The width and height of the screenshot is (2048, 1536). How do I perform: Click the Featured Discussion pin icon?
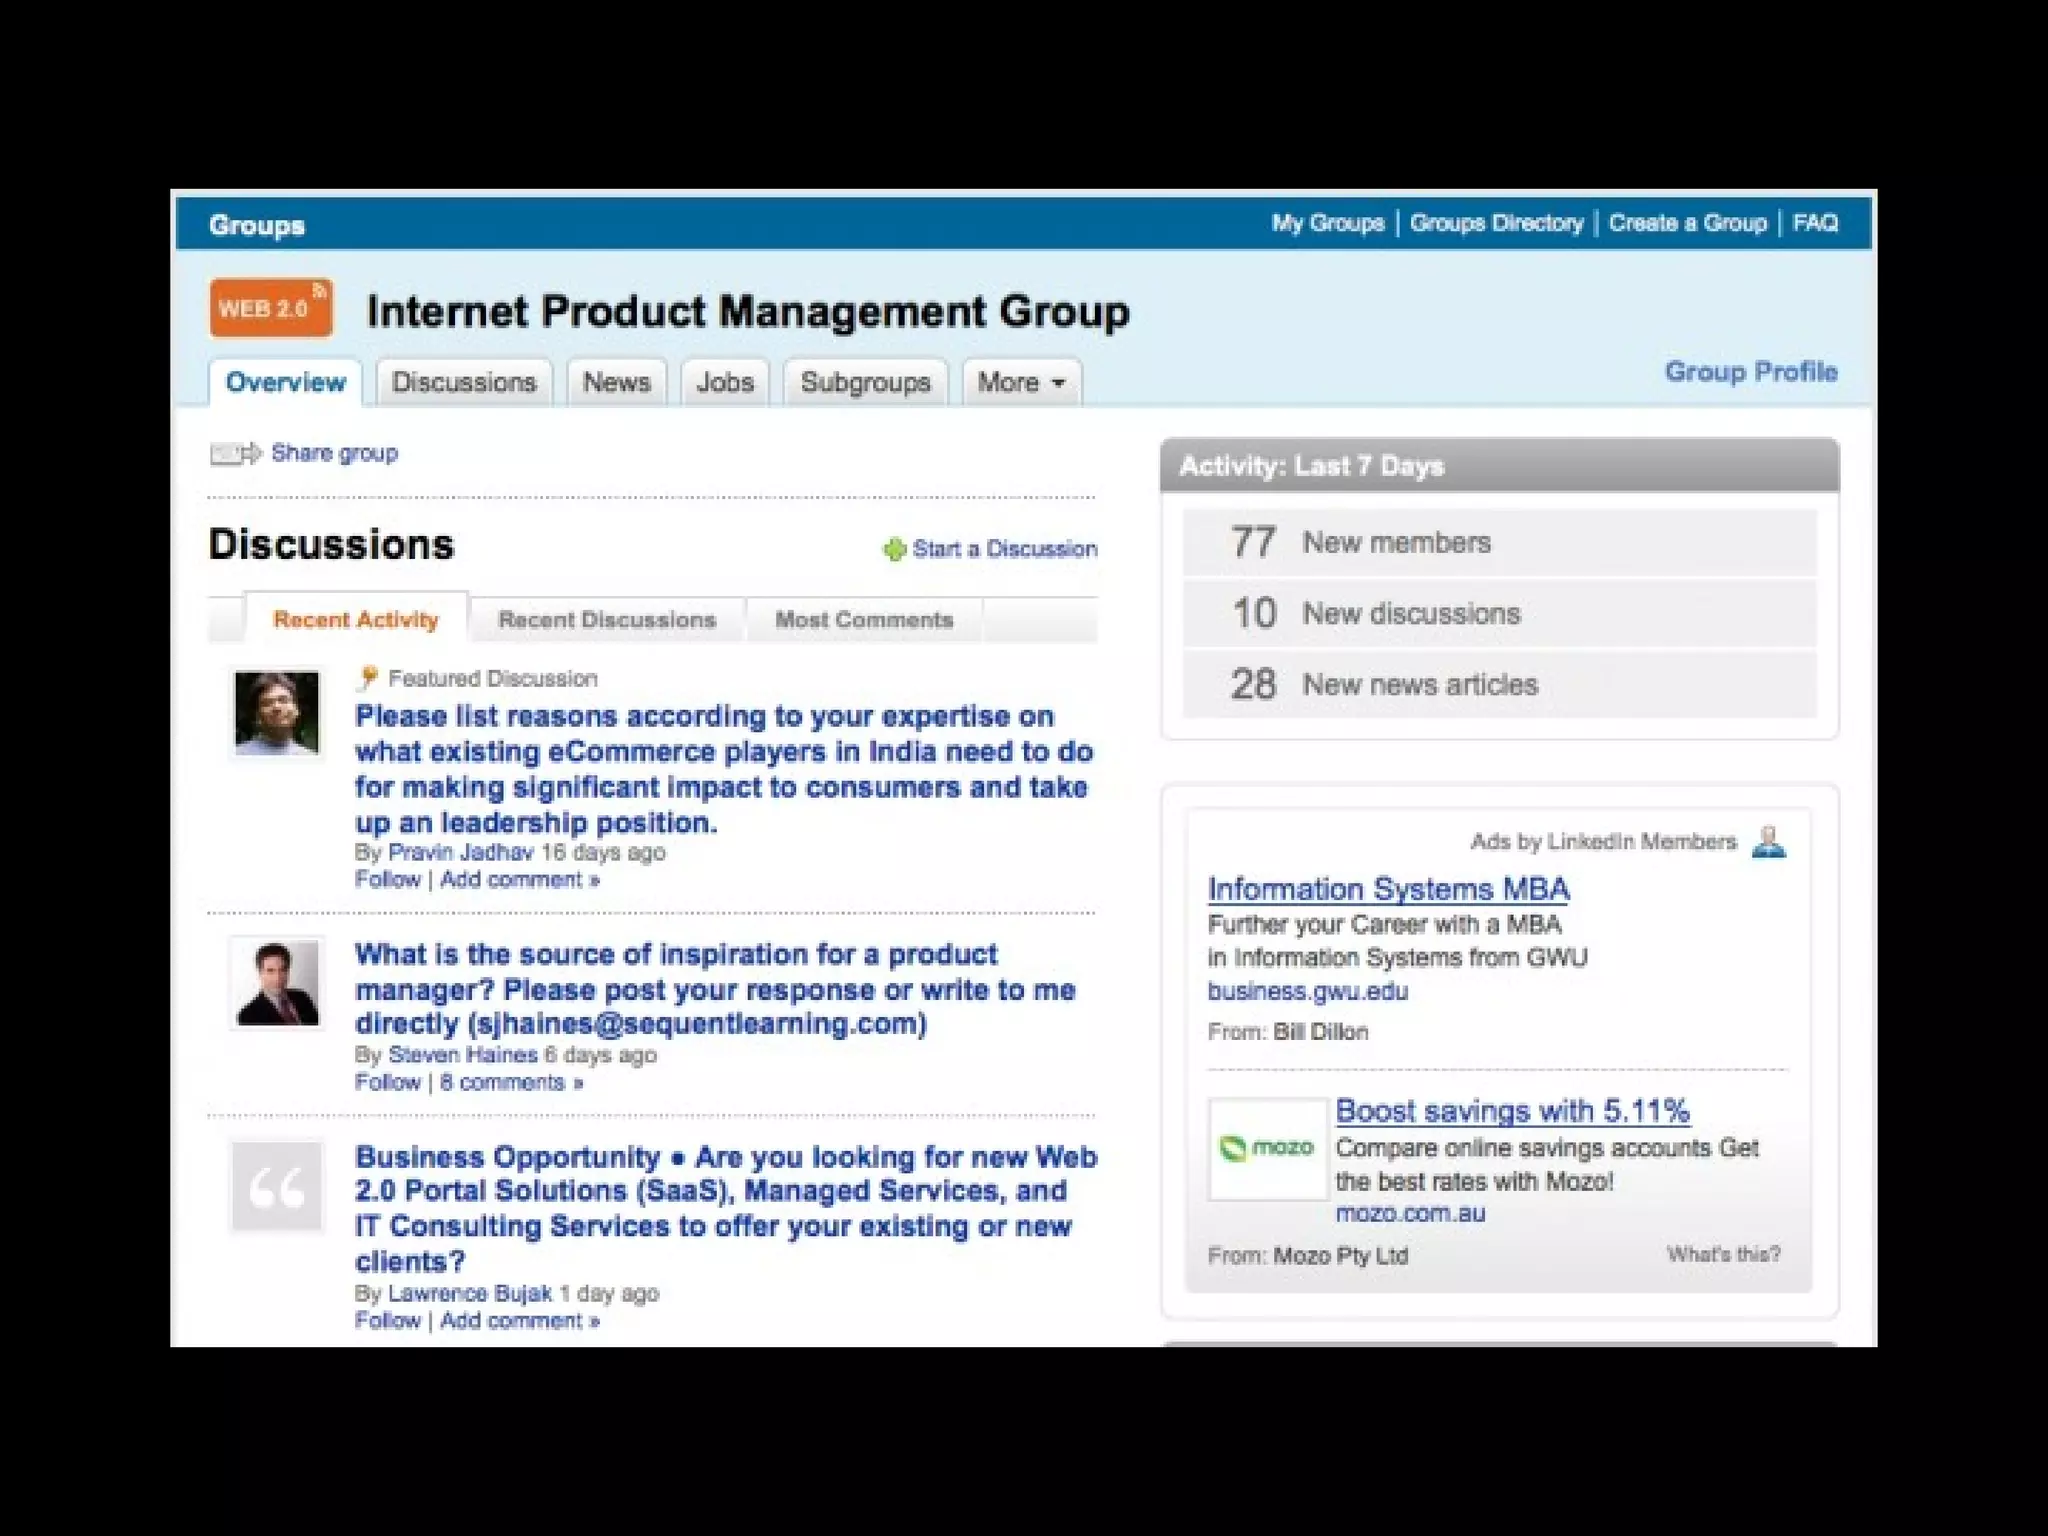click(367, 678)
